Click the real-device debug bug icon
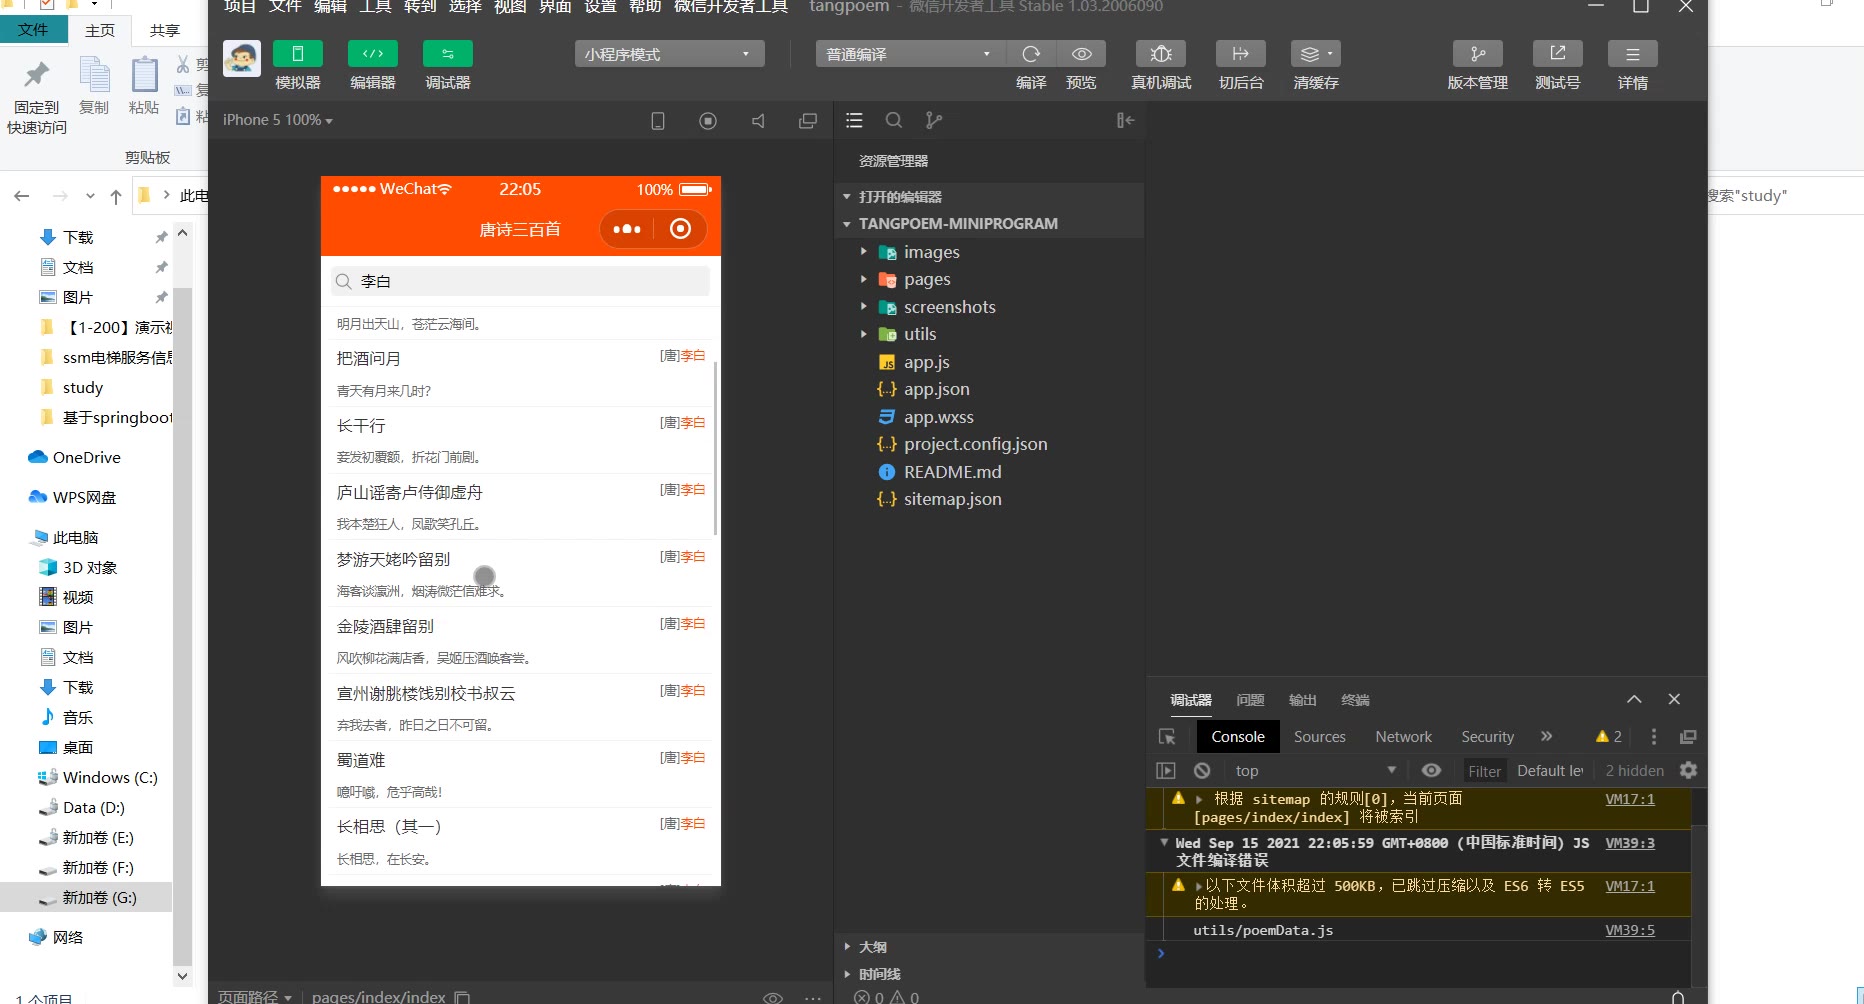The image size is (1864, 1004). [1160, 54]
